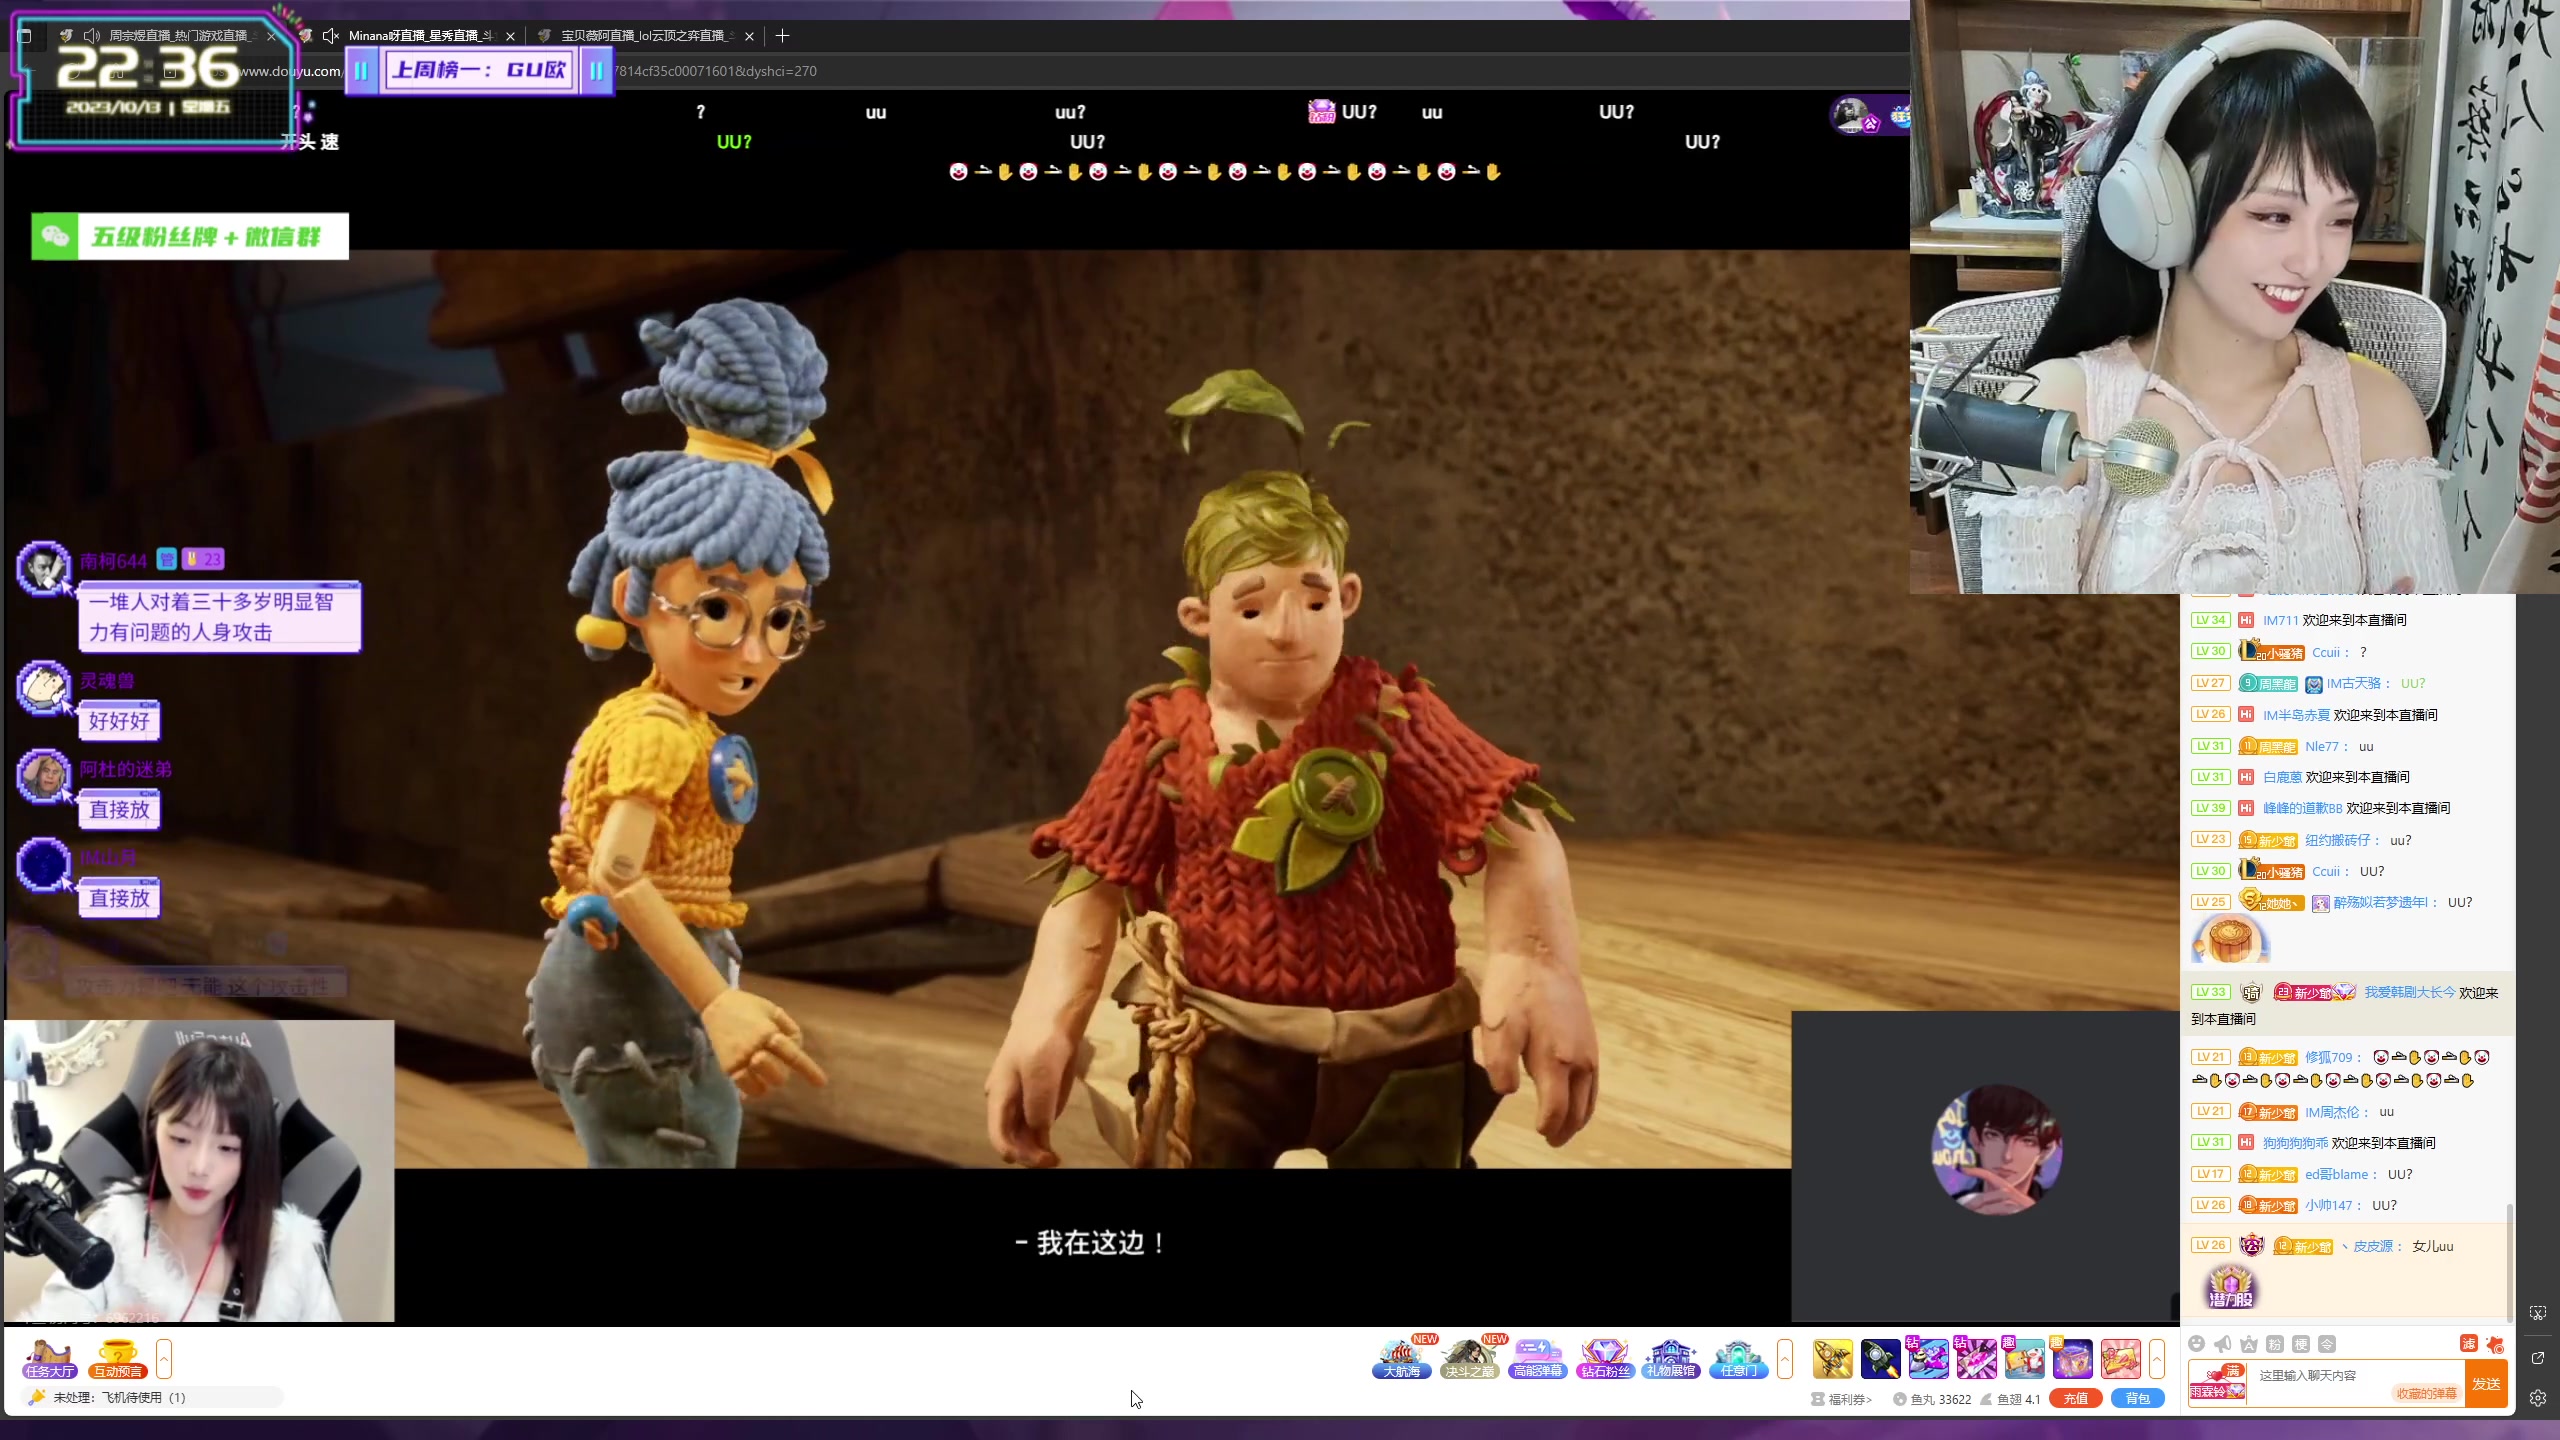Screen dimensions: 2560x1440
Task: Unmute the Minana stream browser tab
Action: (331, 36)
